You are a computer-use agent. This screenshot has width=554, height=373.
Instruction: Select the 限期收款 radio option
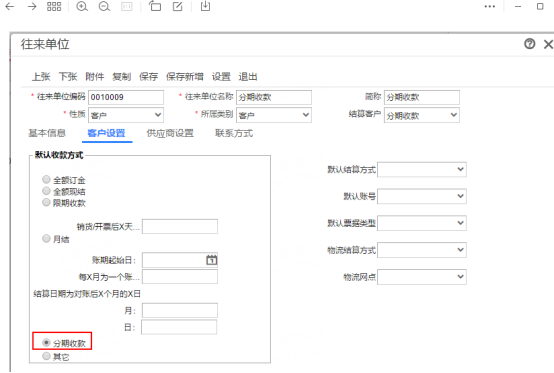(46, 202)
